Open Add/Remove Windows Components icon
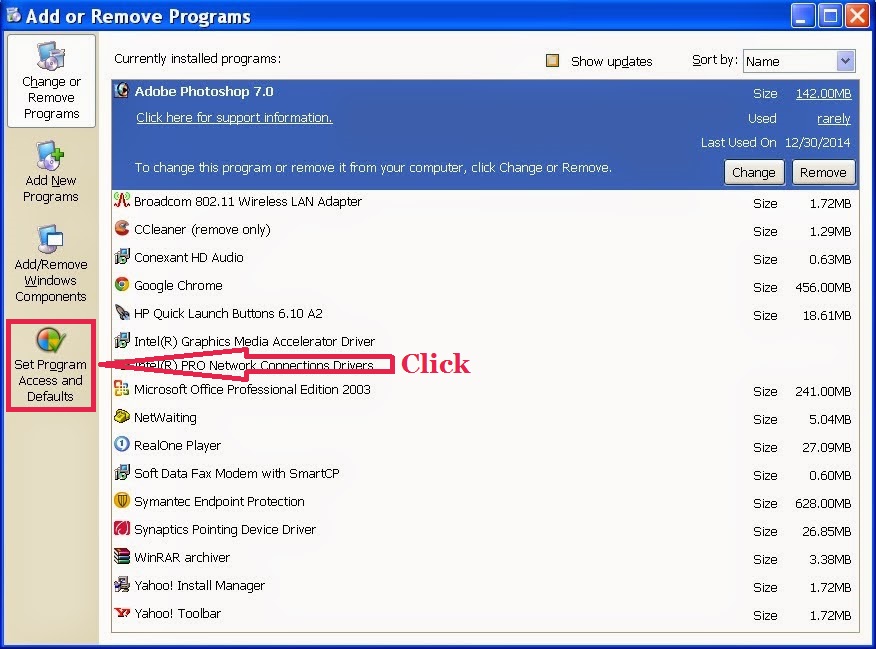The width and height of the screenshot is (876, 649). pyautogui.click(x=50, y=239)
